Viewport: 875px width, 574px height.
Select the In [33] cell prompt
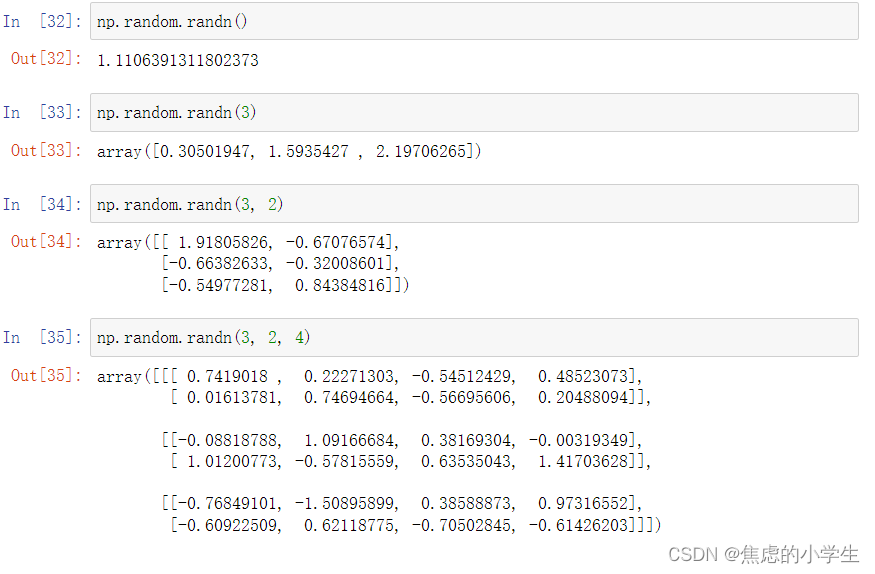click(x=42, y=112)
